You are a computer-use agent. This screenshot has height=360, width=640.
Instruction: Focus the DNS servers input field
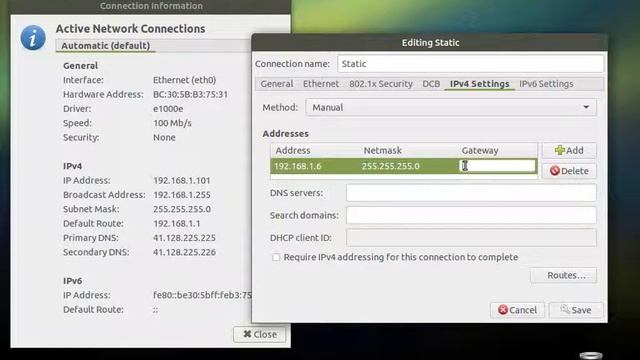[x=471, y=193]
